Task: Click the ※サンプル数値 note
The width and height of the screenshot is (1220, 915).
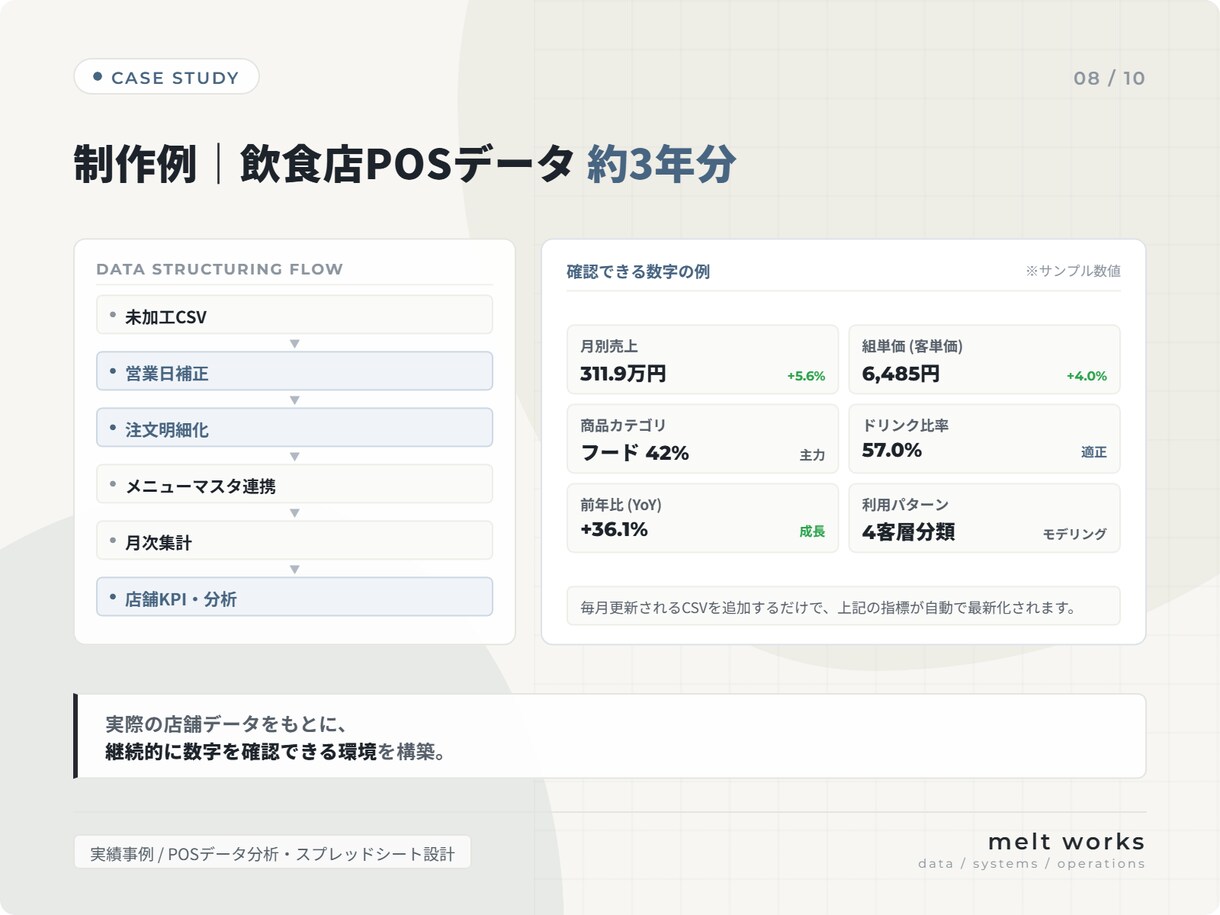Action: click(1073, 271)
